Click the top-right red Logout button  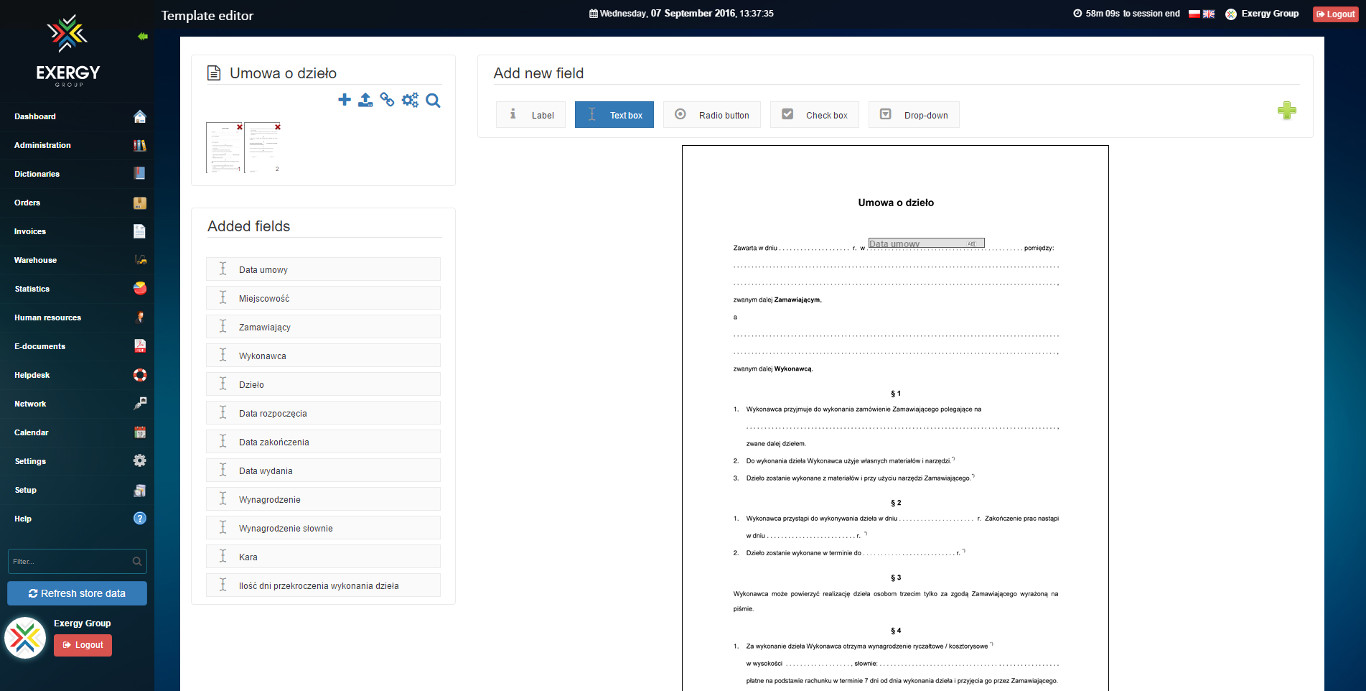coord(1335,14)
